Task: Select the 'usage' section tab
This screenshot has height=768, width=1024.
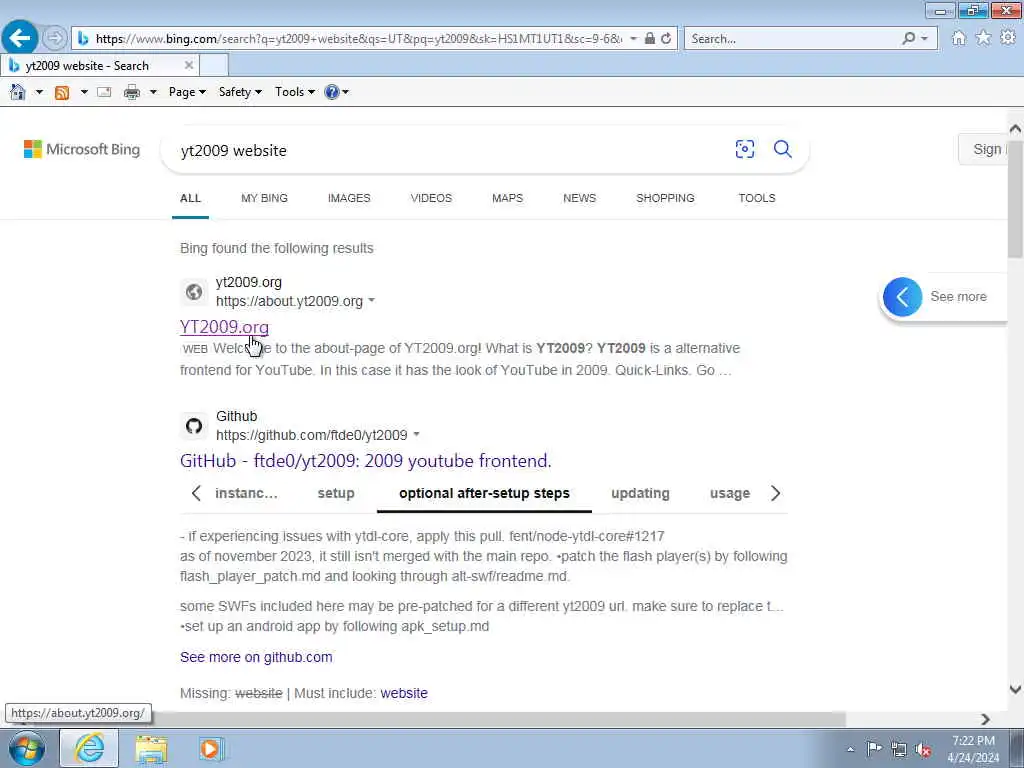Action: click(729, 493)
